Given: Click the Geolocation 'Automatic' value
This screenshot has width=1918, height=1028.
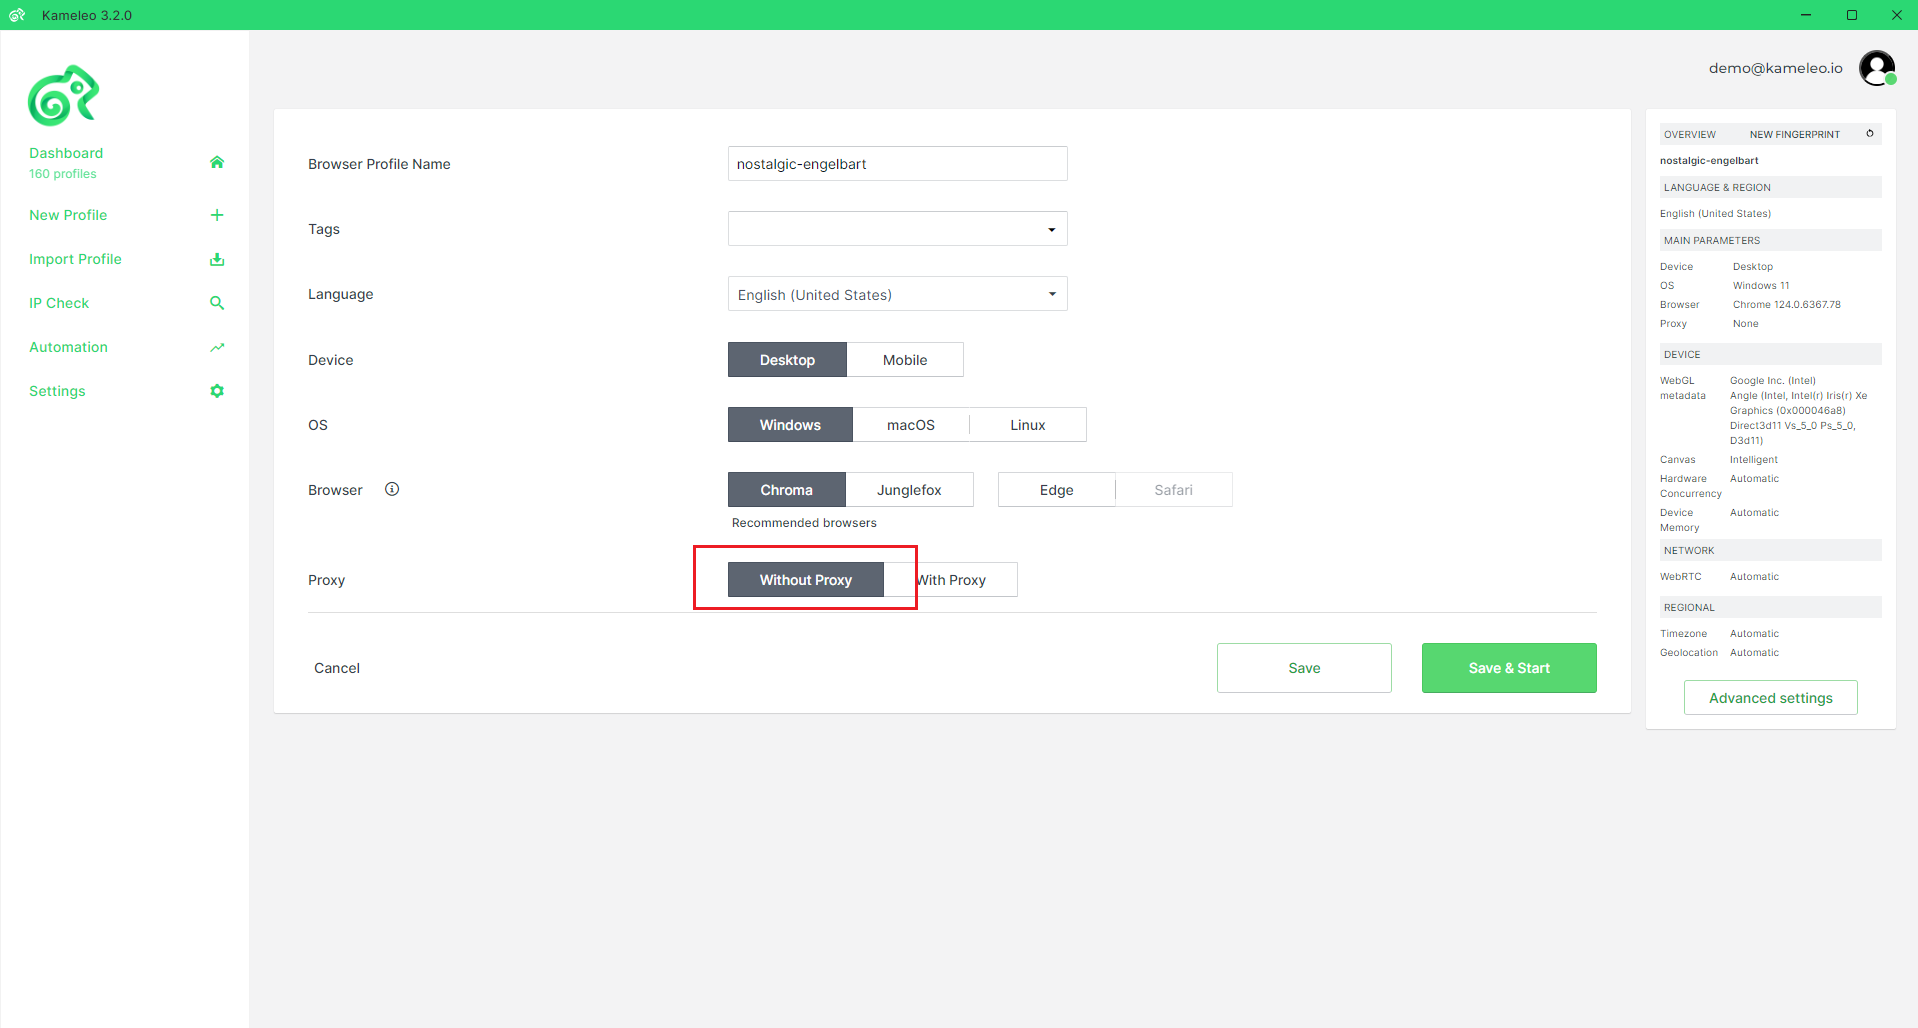Looking at the screenshot, I should (1754, 653).
